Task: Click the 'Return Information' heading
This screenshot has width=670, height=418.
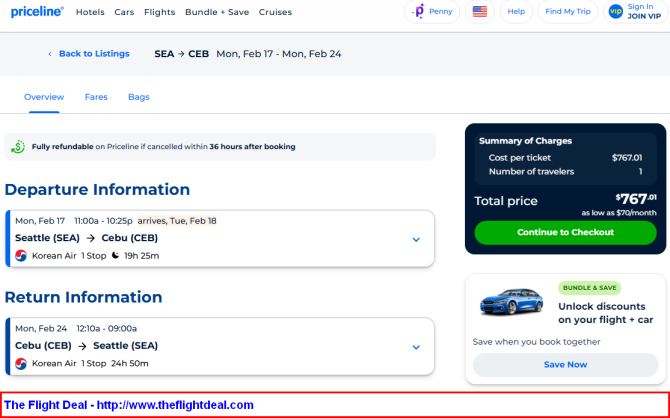Action: 83,297
